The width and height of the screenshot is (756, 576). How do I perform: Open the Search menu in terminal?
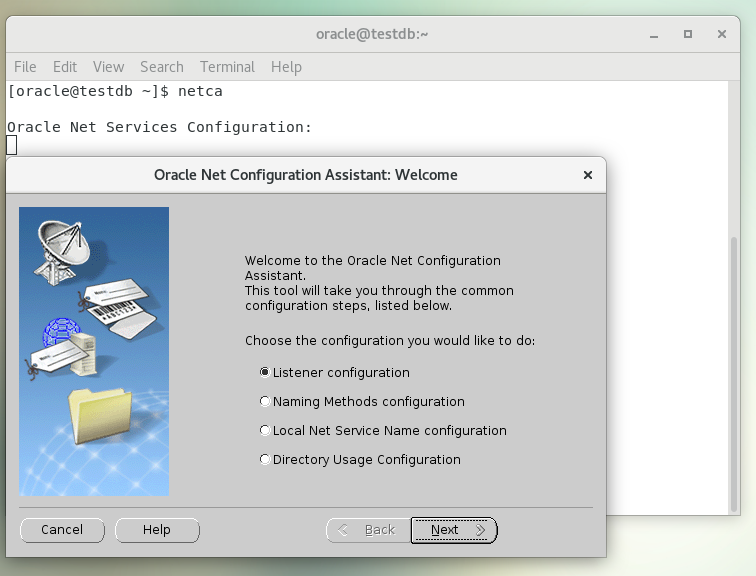pyautogui.click(x=161, y=67)
